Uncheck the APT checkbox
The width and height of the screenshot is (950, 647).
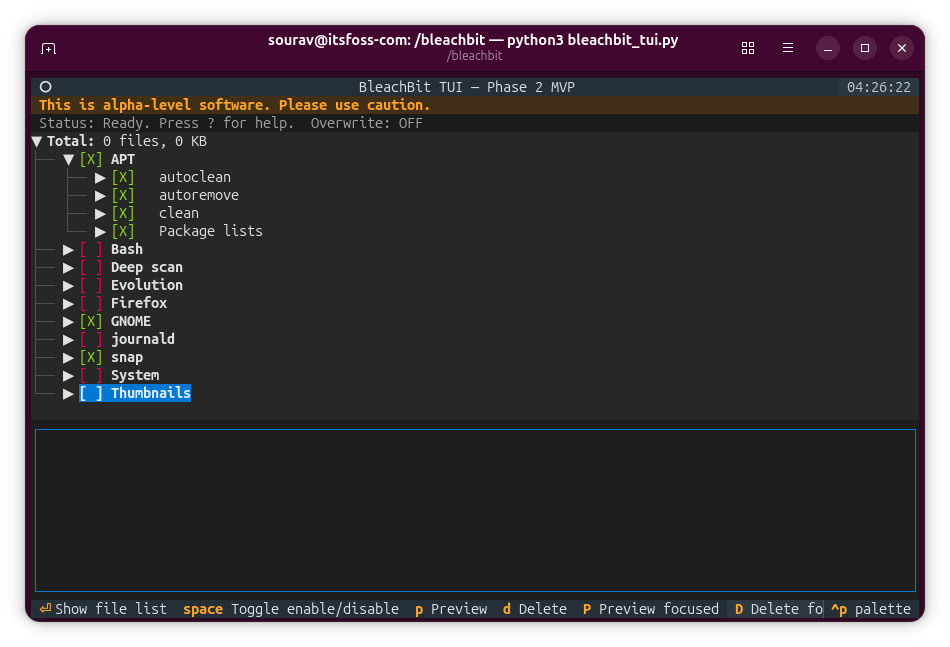click(91, 159)
